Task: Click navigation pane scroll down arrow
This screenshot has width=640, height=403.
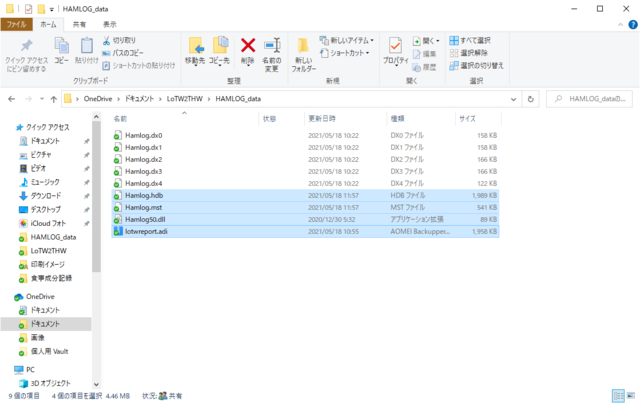Action: pos(96,384)
